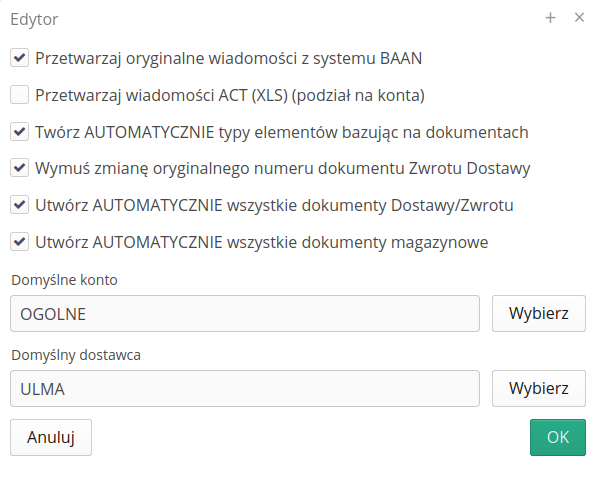Click the label text about Zwrotu Dostawy
Screen dimensions: 594x489
[283, 168]
